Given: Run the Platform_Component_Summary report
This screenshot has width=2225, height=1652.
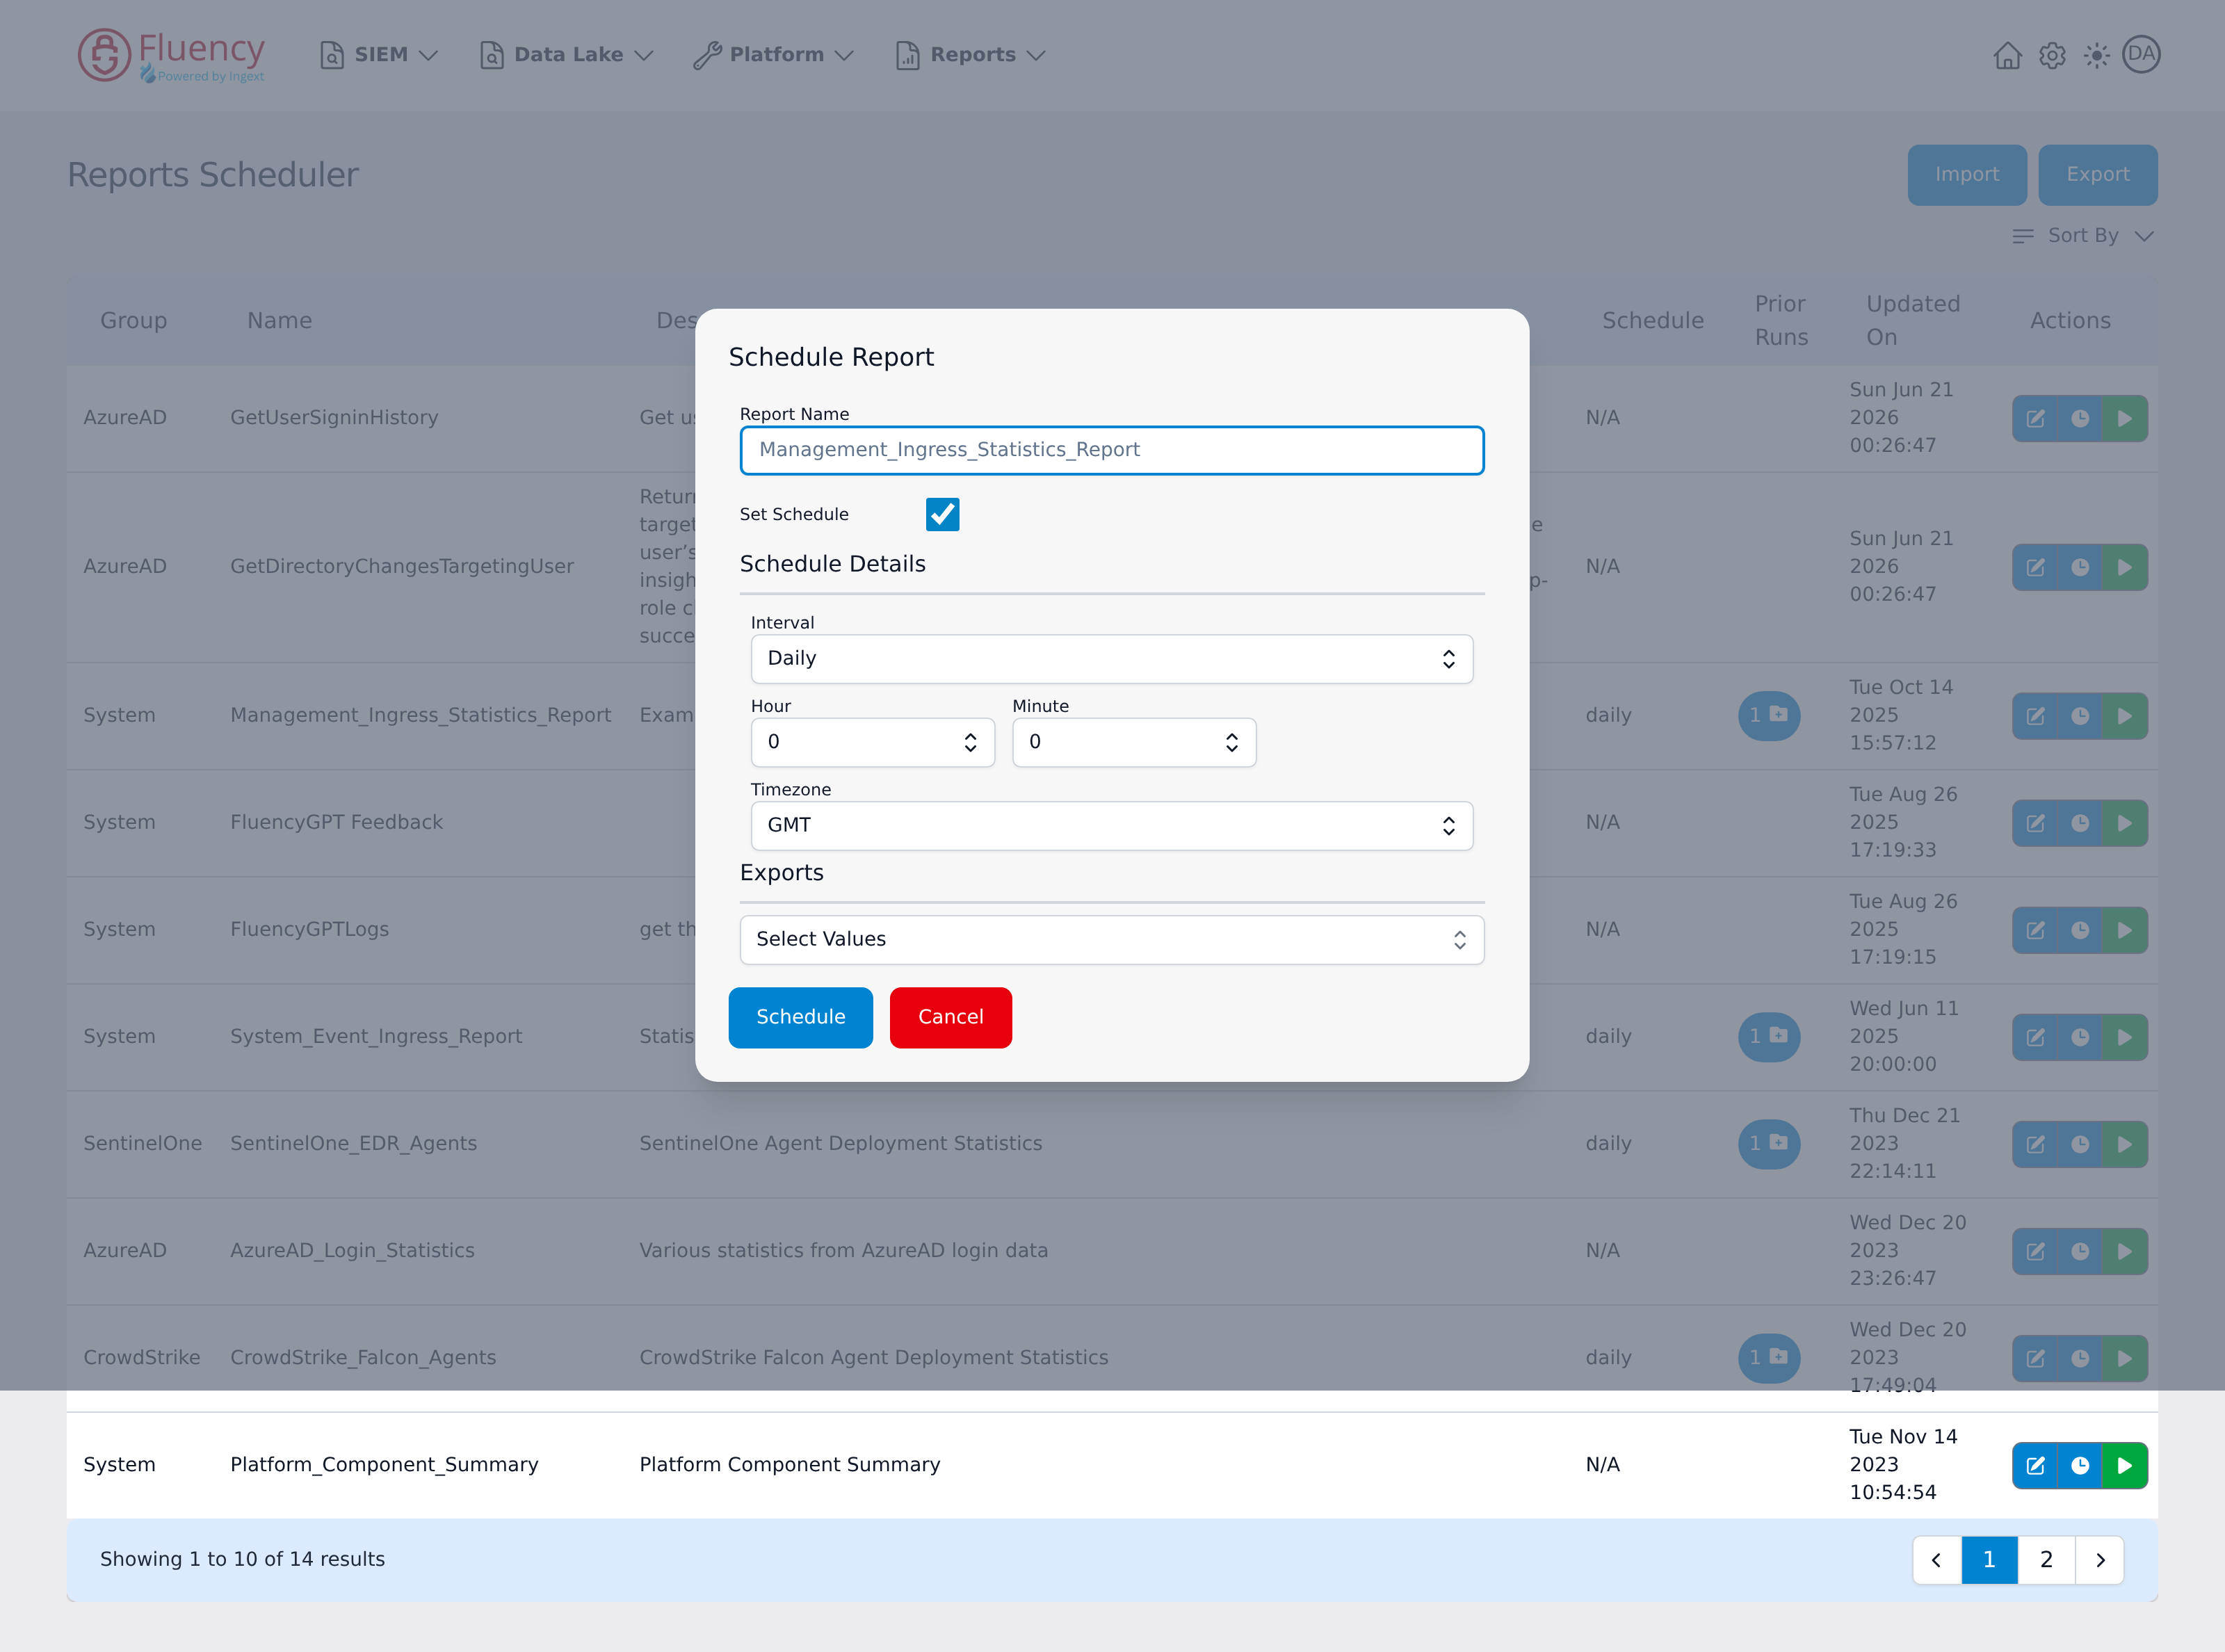Looking at the screenshot, I should [2125, 1465].
